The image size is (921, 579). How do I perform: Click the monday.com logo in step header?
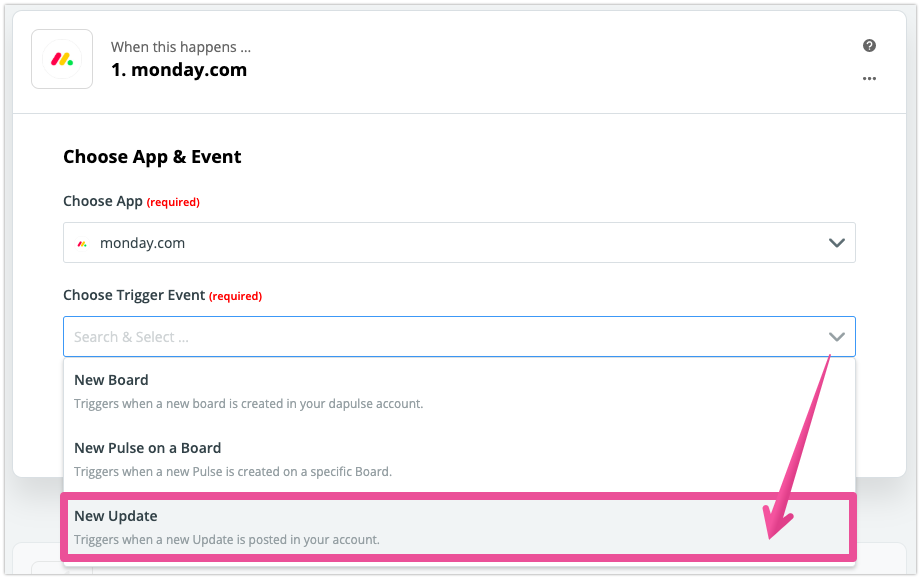62,59
